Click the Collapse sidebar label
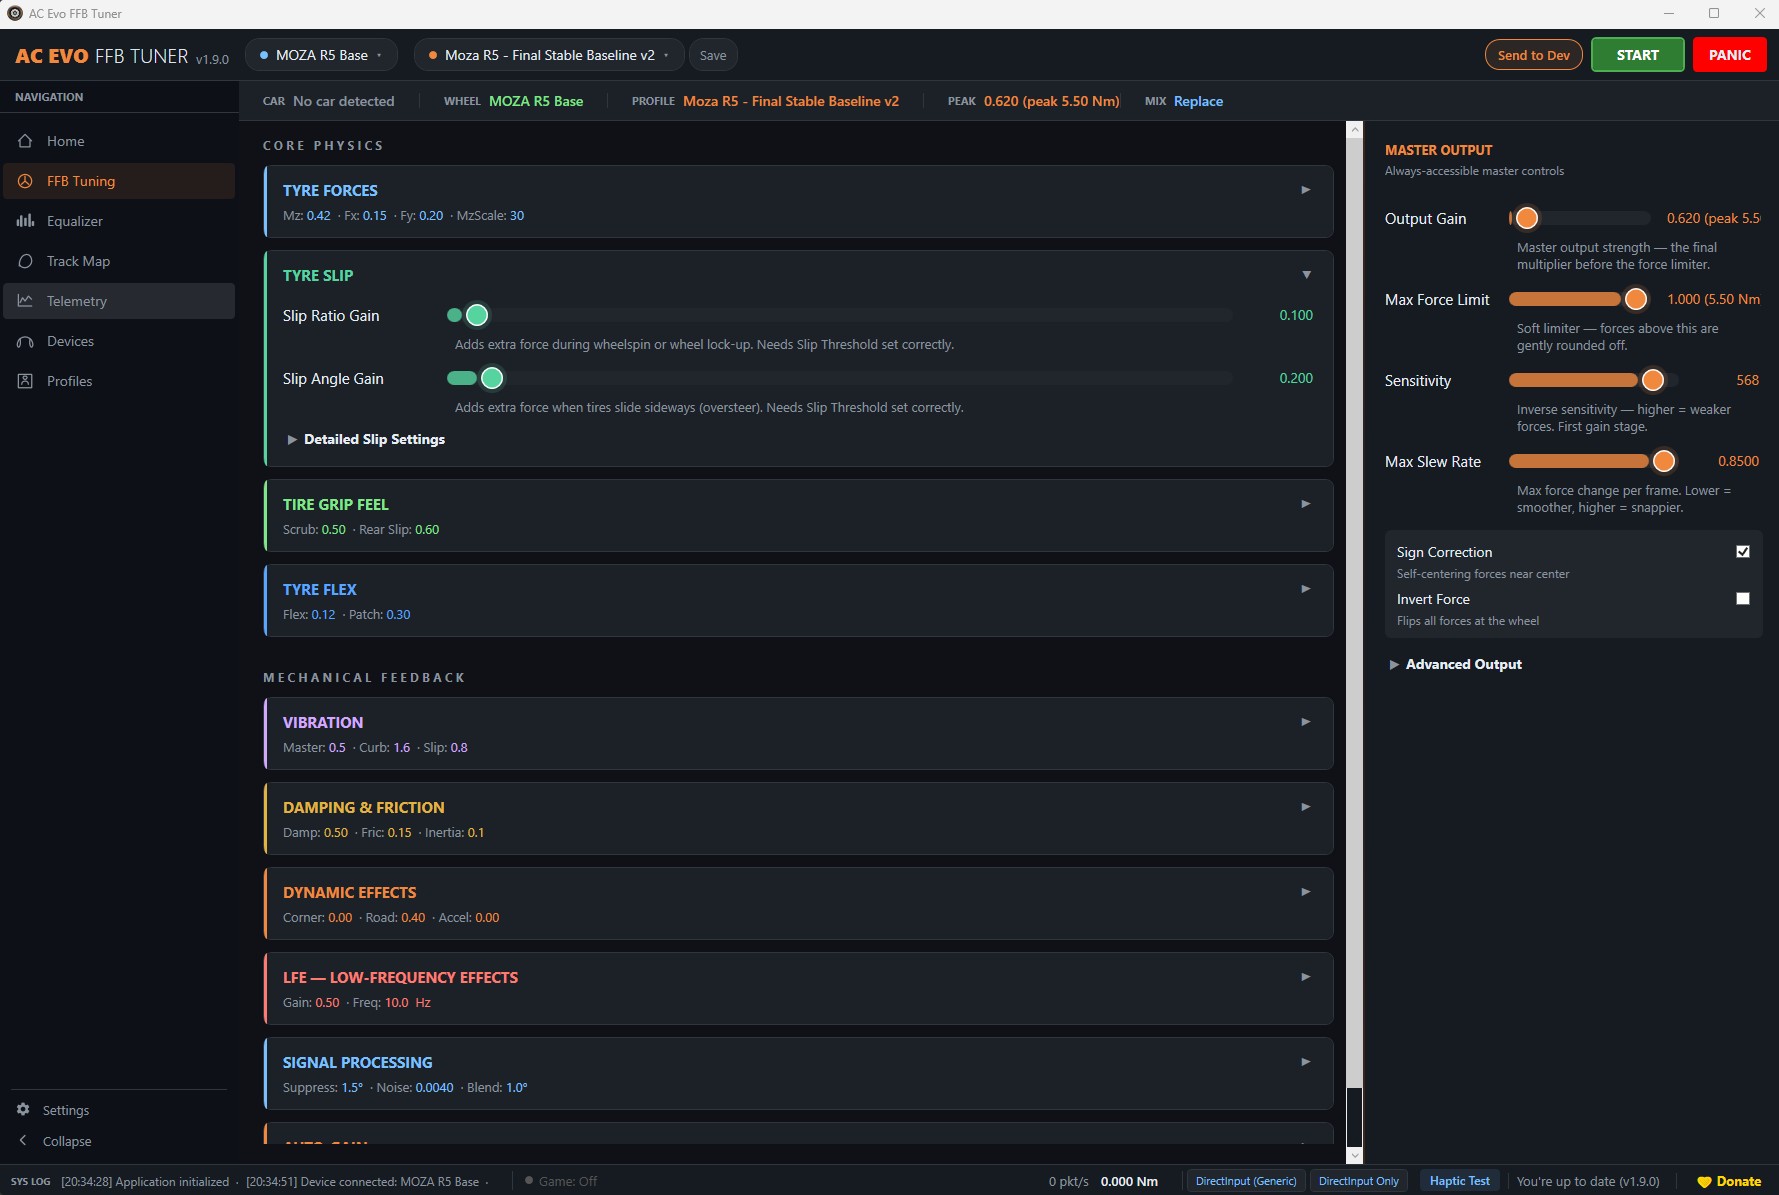This screenshot has height=1195, width=1779. 67,1141
